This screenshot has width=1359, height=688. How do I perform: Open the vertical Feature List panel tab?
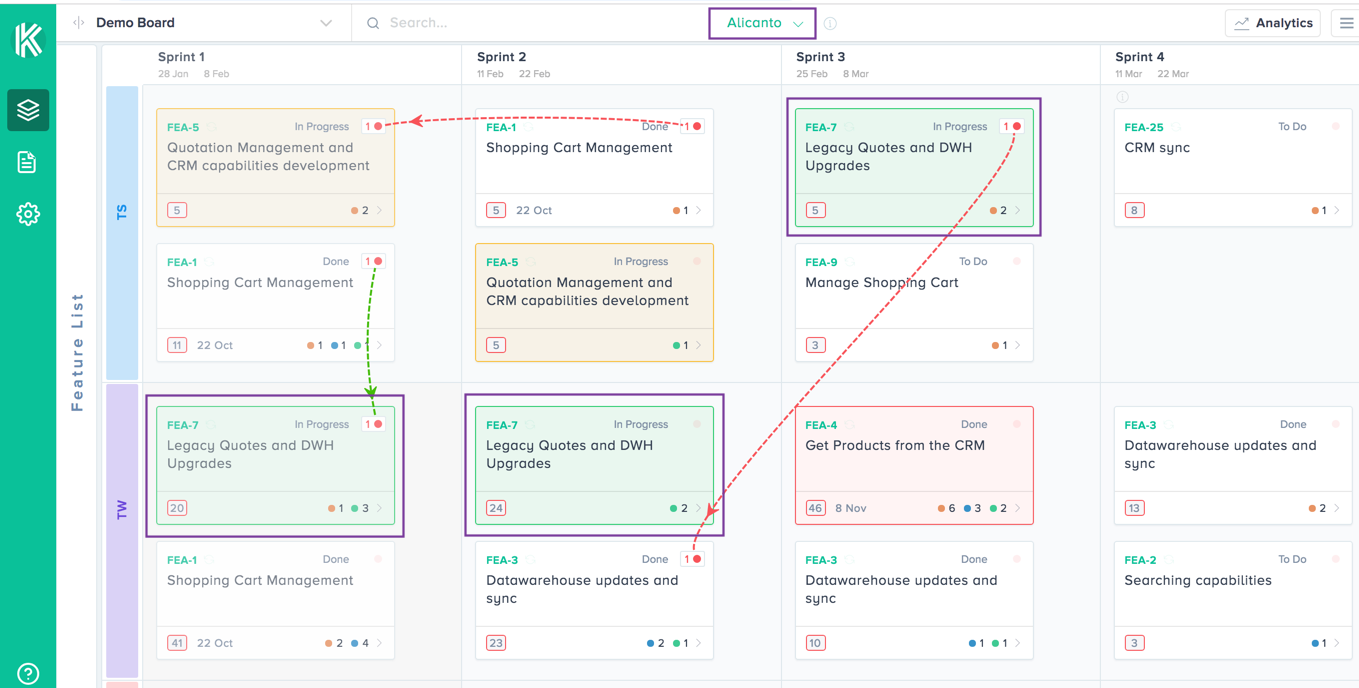77,352
